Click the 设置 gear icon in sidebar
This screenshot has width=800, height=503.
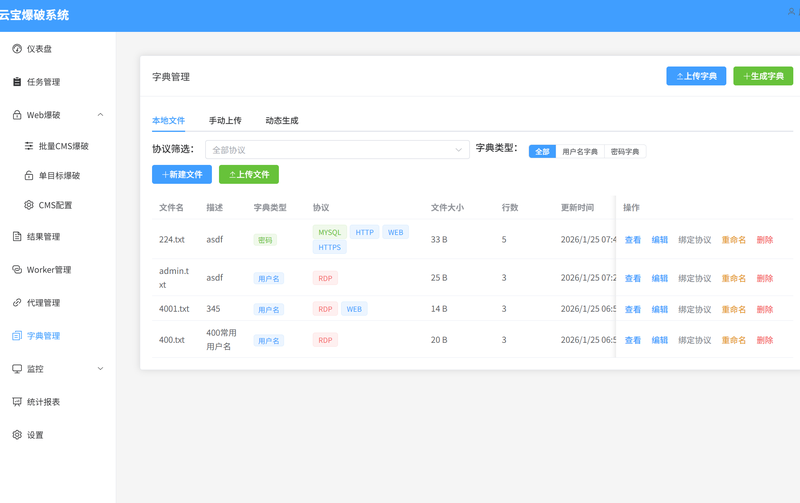pos(17,435)
